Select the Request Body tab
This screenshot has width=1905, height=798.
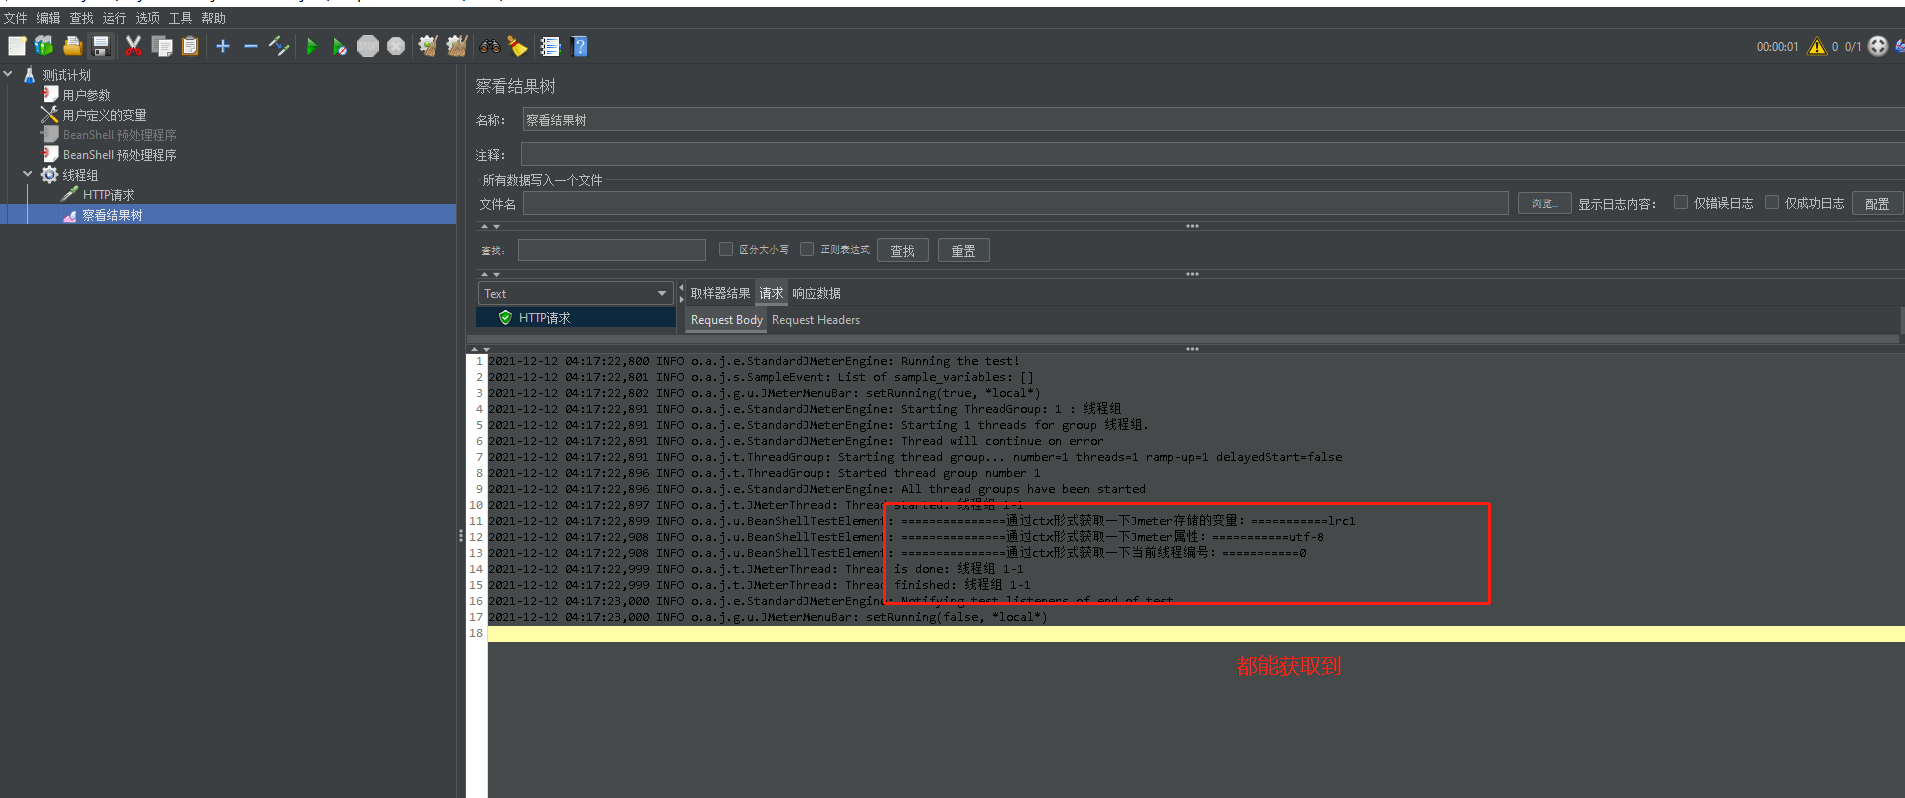[x=727, y=320]
